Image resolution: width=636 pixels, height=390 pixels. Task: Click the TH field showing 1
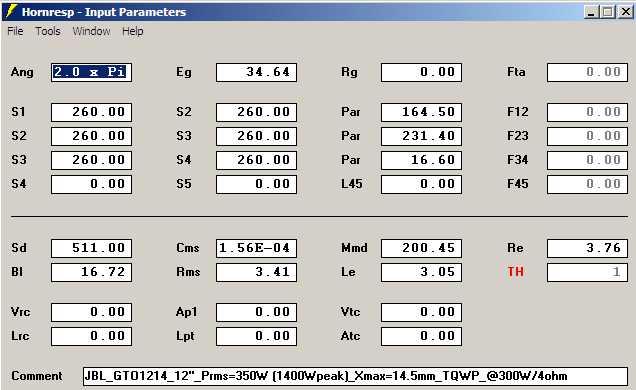(x=587, y=272)
